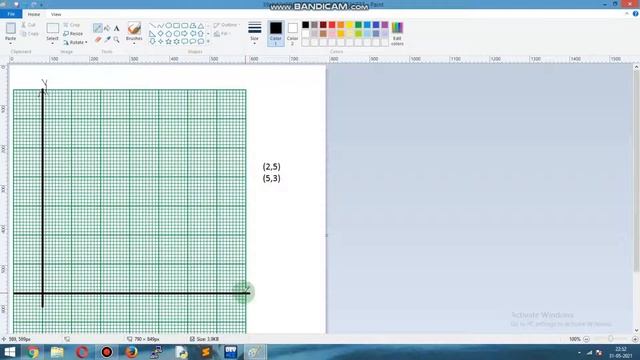Choose the Pentagon shape
This screenshot has height=360, width=640.
[x=168, y=33]
